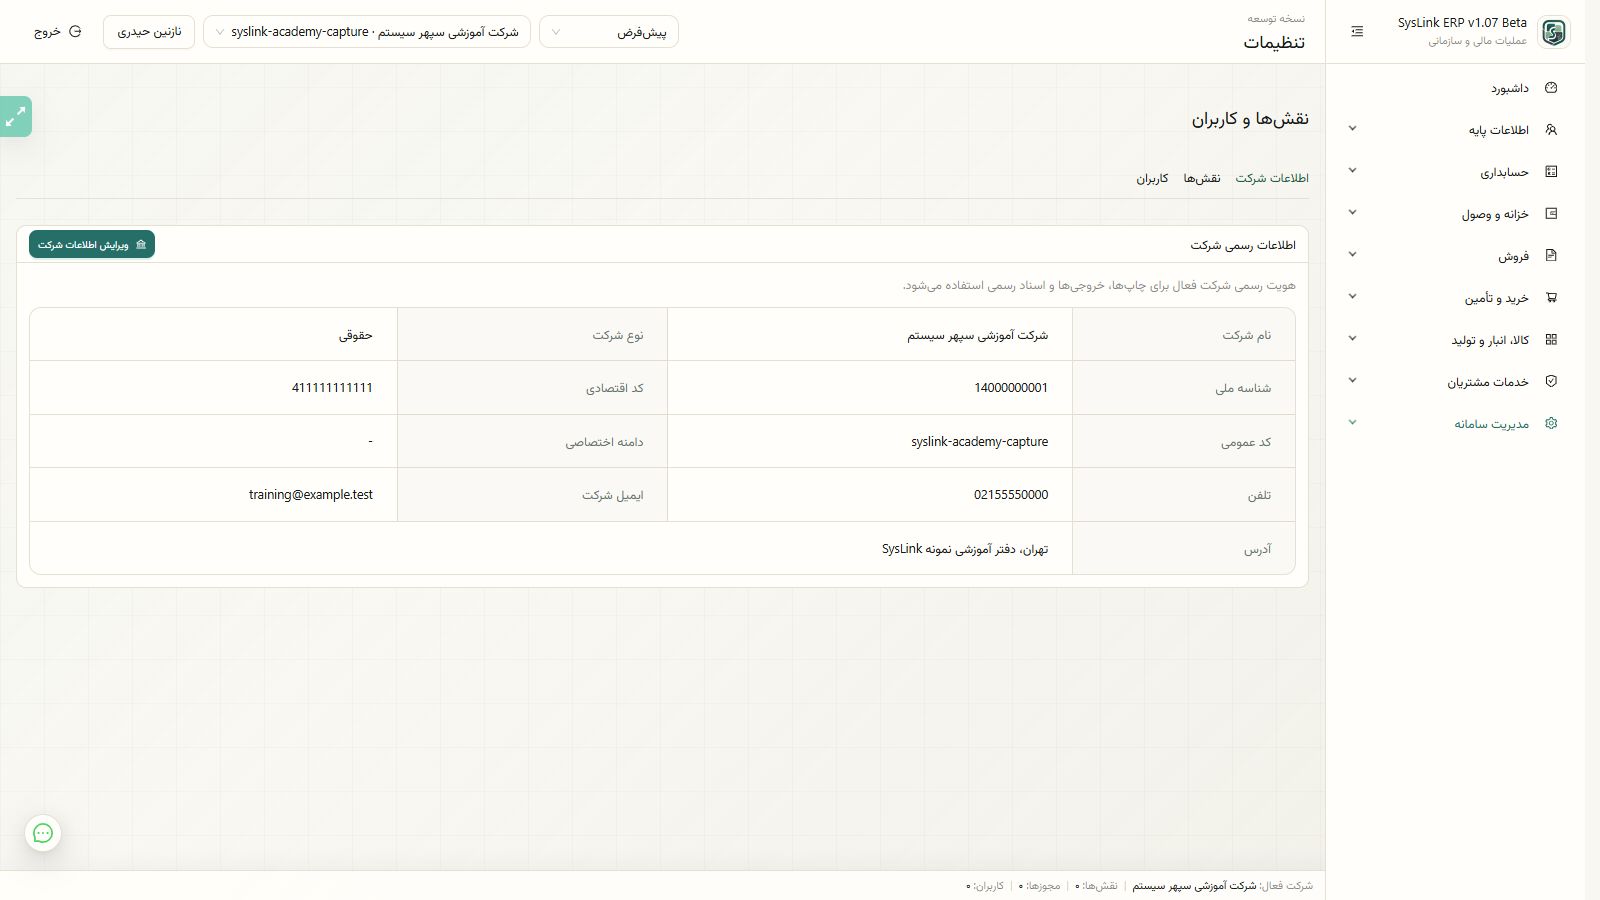Screen dimensions: 1600x900
Task: Click the SysLink ERP logo icon
Action: [x=1553, y=32]
